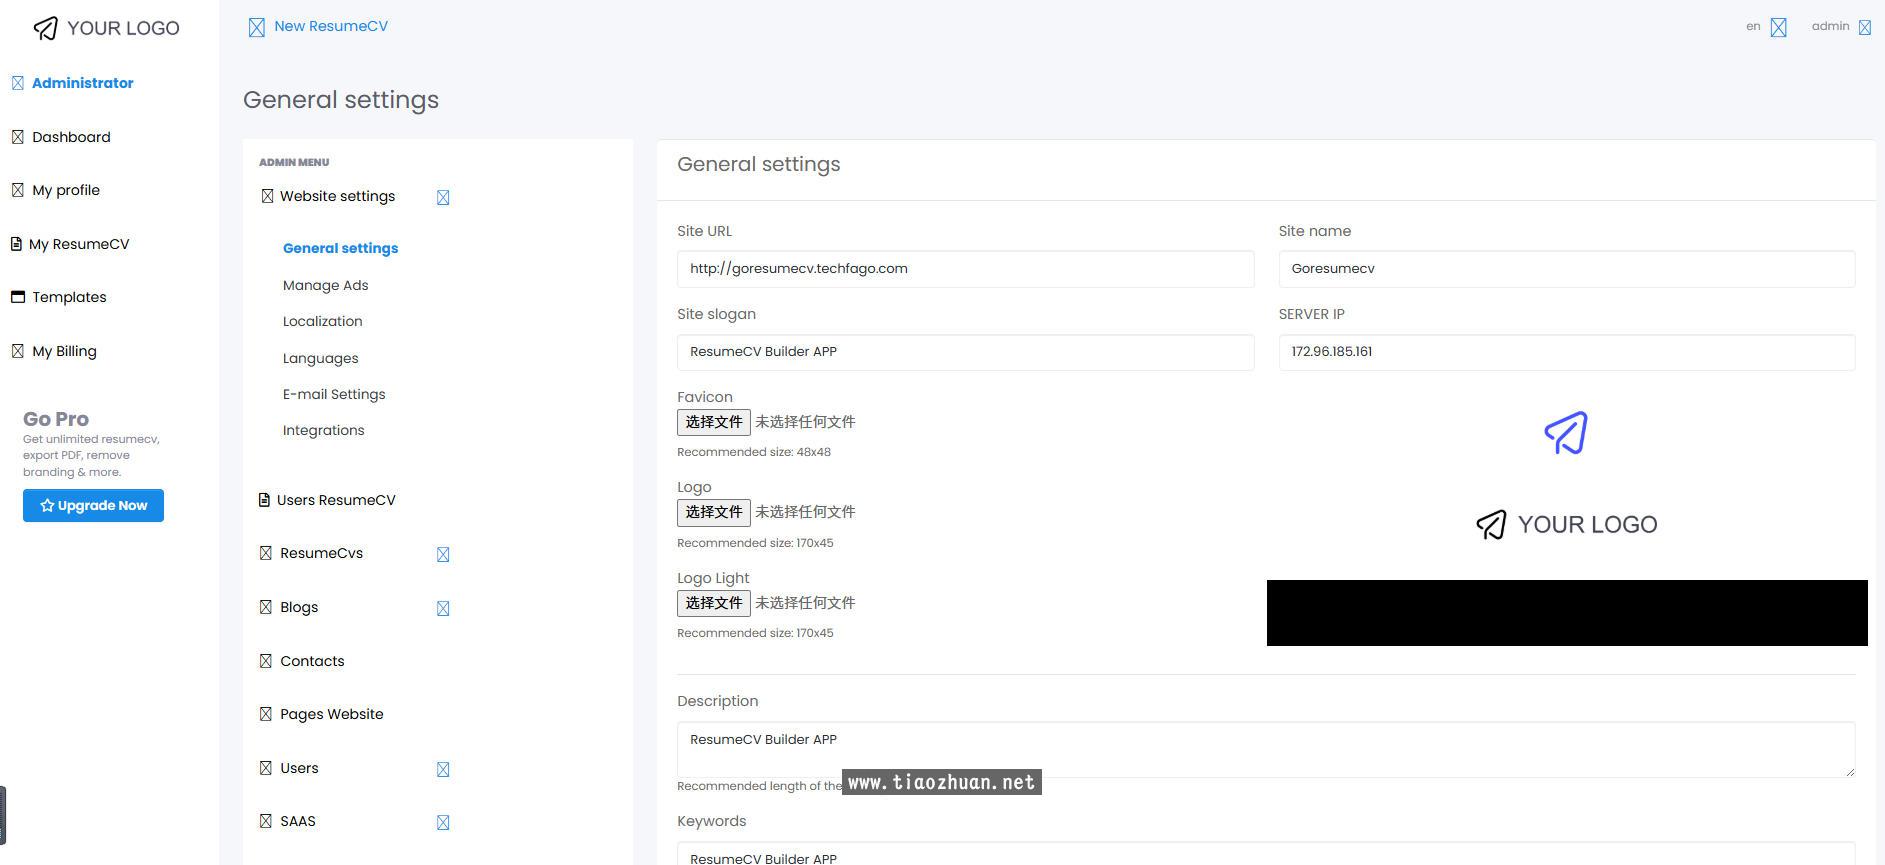Click the icon beside New ResumeCV

tap(257, 27)
